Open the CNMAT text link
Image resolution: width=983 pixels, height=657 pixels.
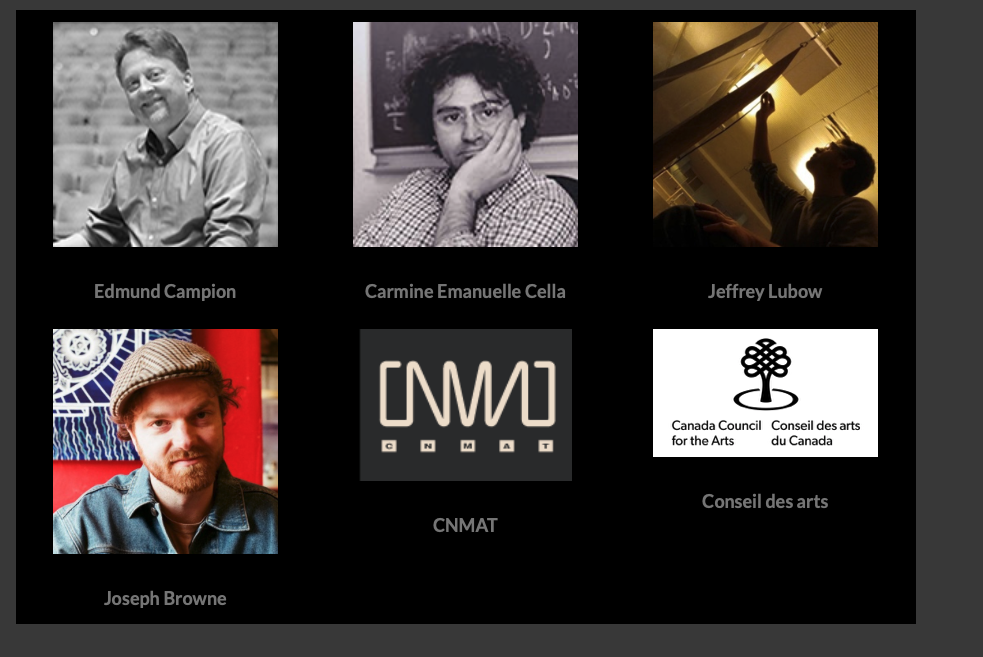465,525
